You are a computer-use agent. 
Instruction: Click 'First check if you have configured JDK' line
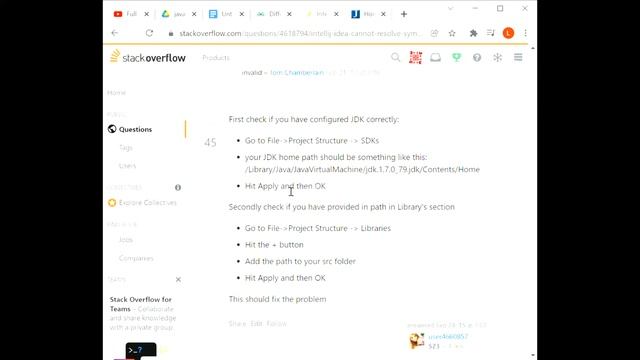coord(313,120)
